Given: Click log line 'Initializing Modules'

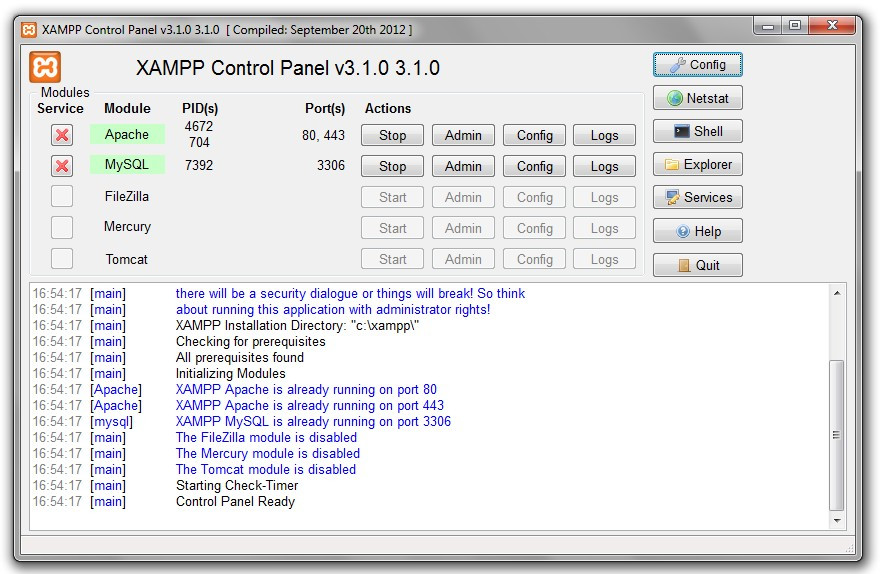Looking at the screenshot, I should click(x=231, y=373).
